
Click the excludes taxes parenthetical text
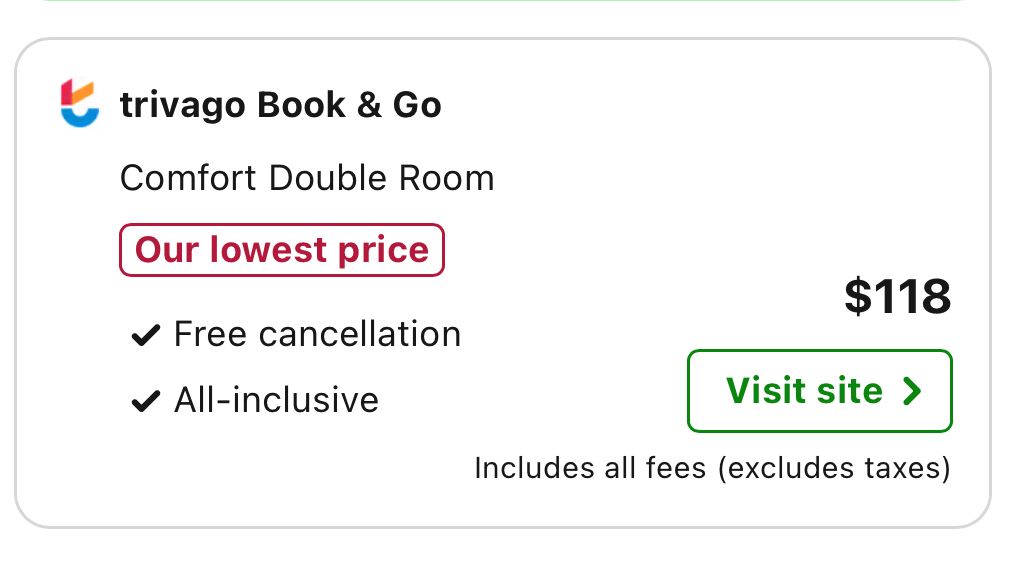point(833,468)
